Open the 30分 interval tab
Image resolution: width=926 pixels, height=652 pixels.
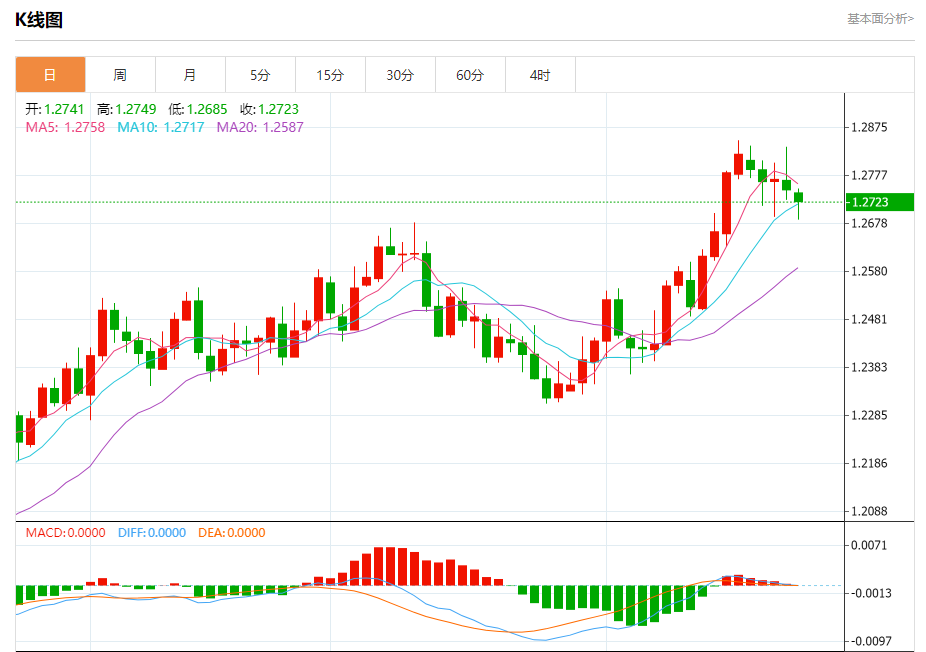coord(400,75)
